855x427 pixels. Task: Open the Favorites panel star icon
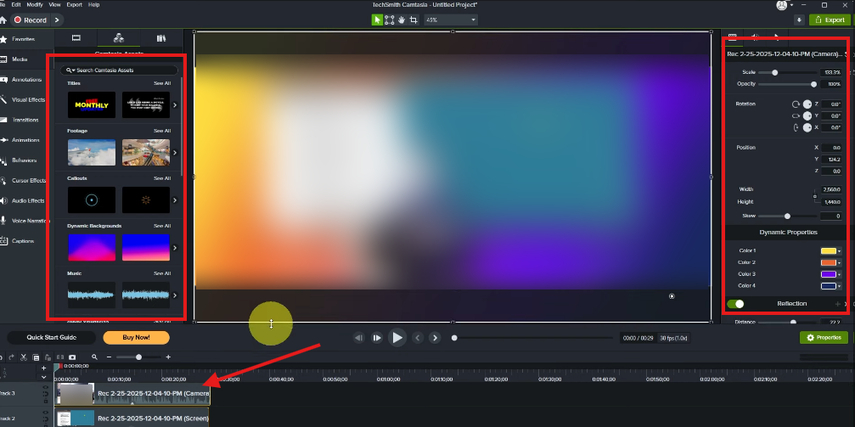click(4, 39)
